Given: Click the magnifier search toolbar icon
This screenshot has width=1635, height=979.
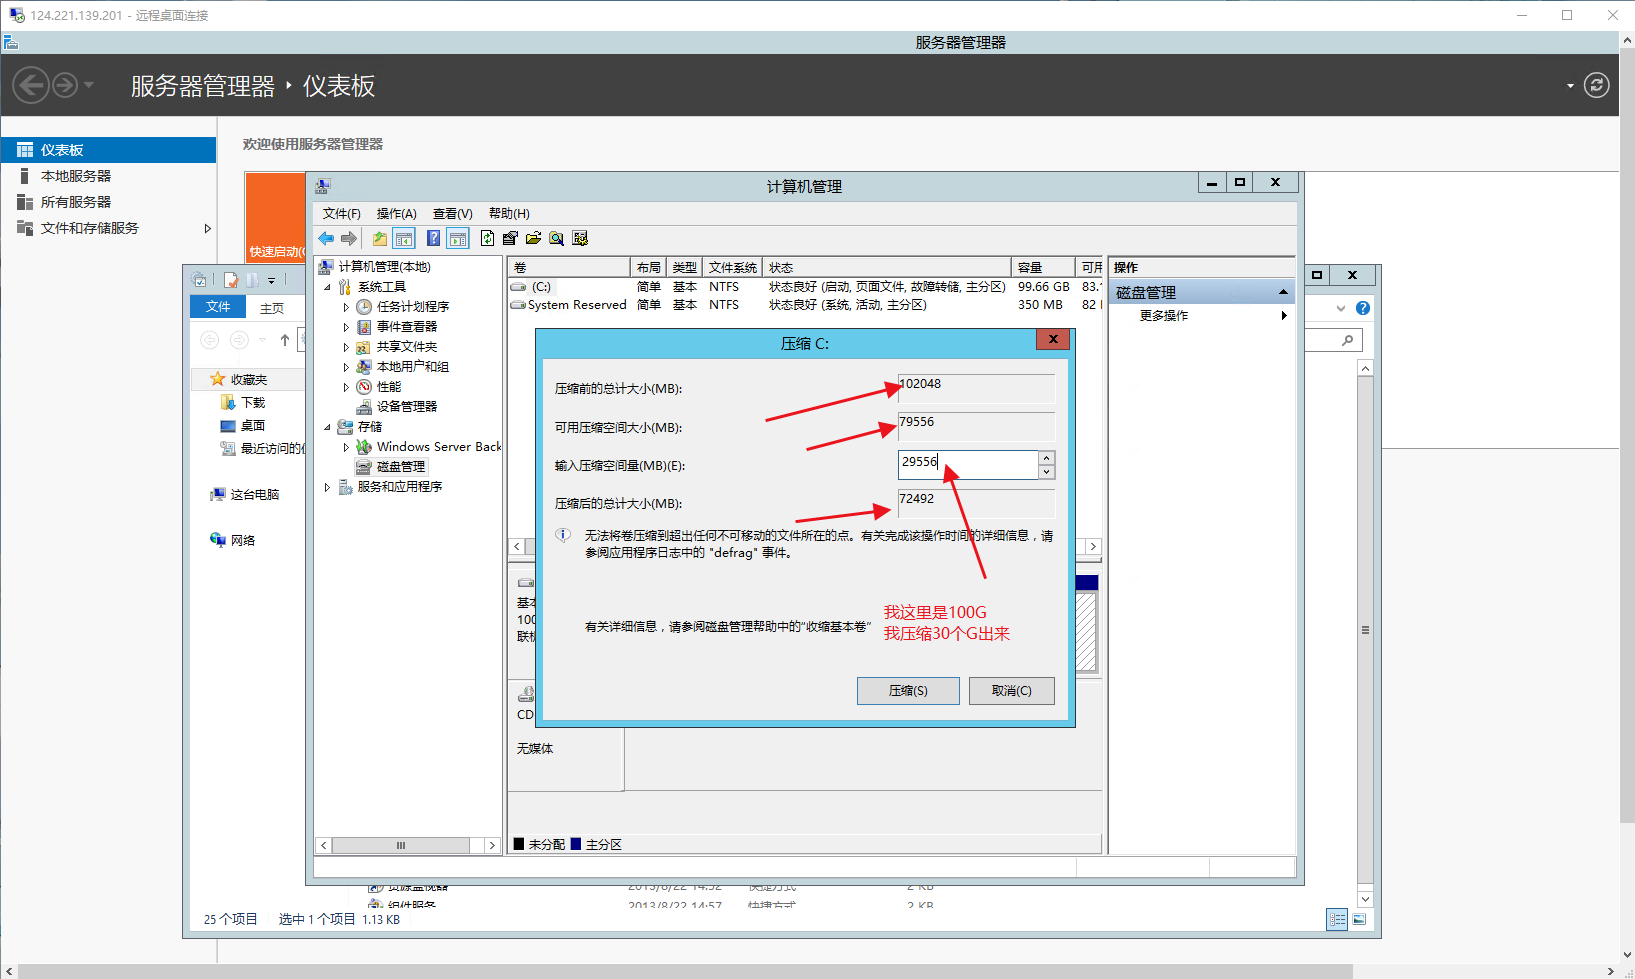Looking at the screenshot, I should tap(557, 239).
